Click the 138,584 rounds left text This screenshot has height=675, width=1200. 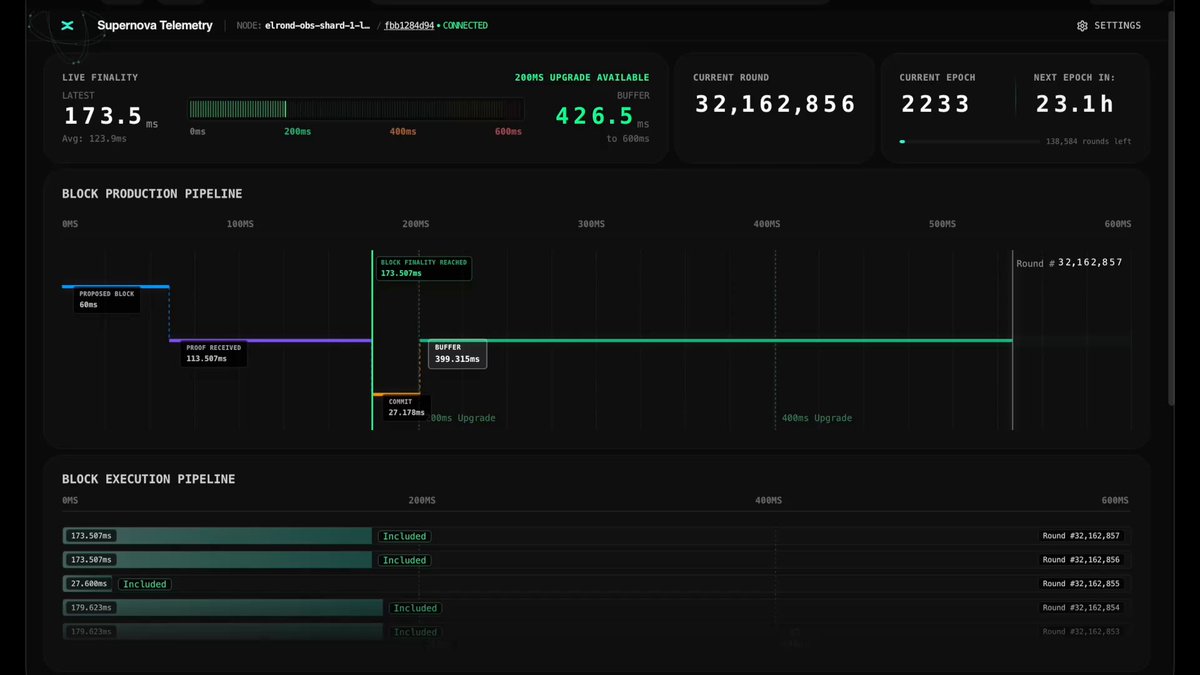(x=1089, y=142)
